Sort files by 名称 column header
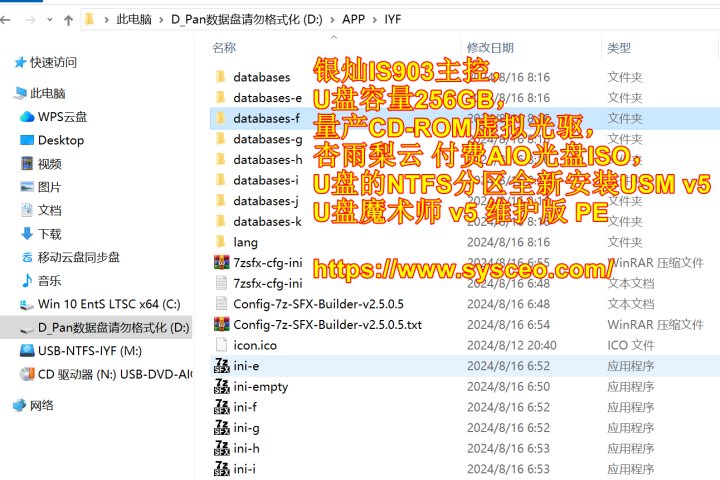 tap(224, 47)
